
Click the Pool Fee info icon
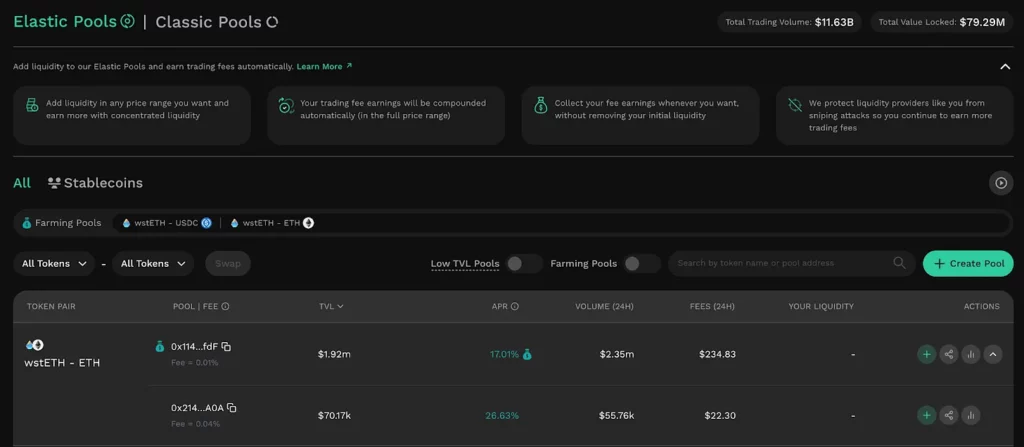tap(225, 306)
